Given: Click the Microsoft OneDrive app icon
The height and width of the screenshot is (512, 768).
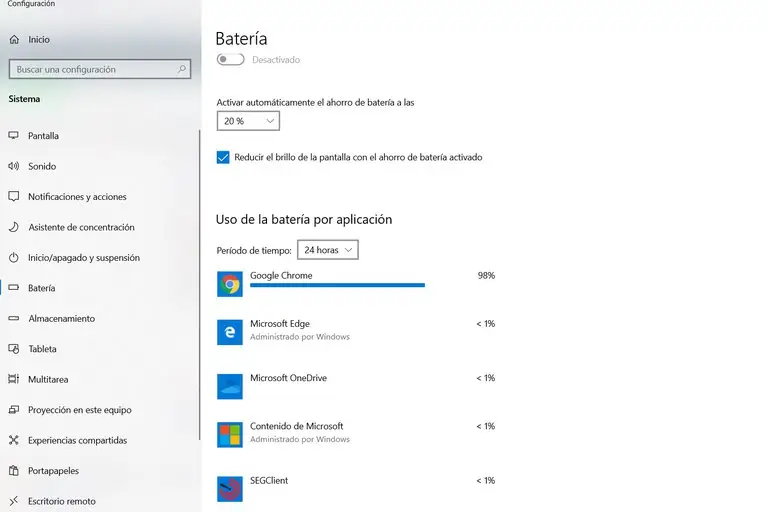Looking at the screenshot, I should click(230, 387).
